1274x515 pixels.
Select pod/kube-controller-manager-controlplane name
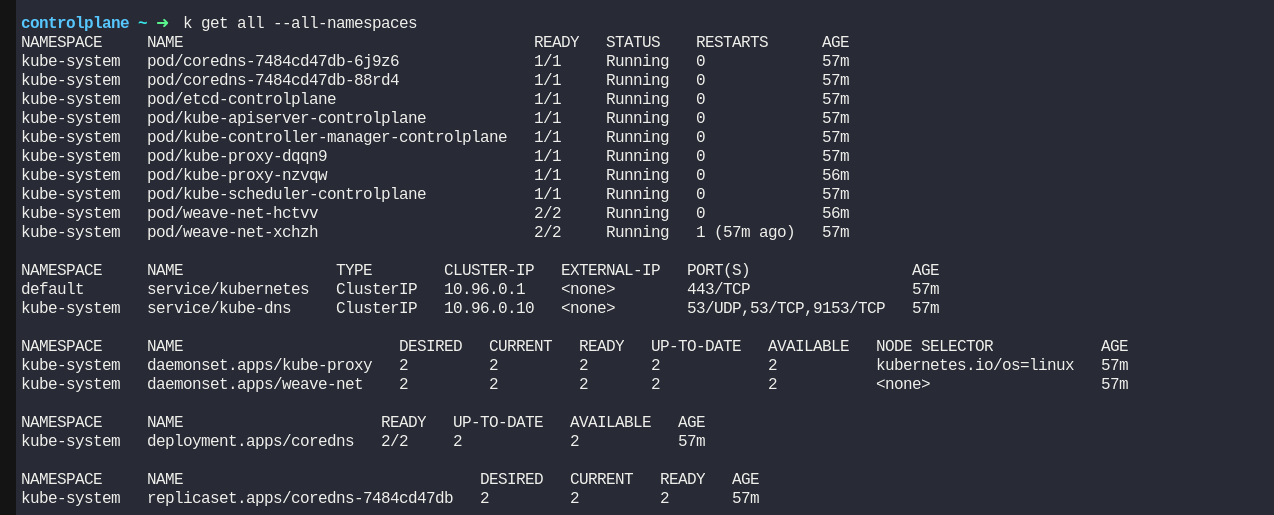pos(327,137)
